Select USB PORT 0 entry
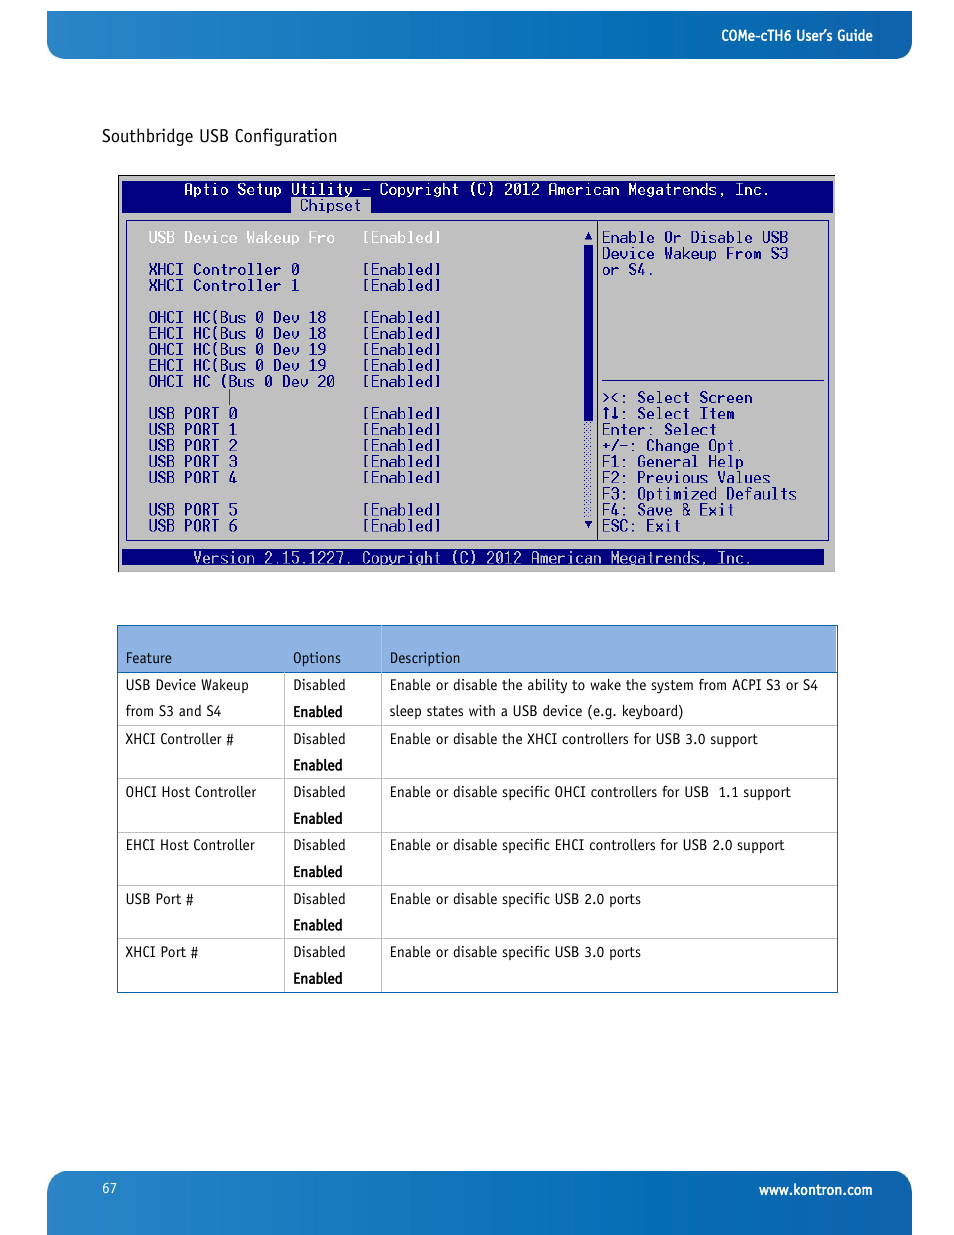Viewport: 954px width, 1235px height. point(295,414)
